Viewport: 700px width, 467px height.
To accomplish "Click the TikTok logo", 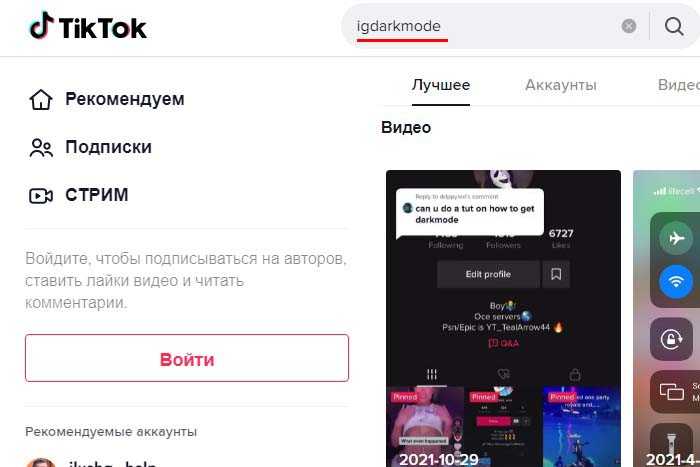I will pyautogui.click(x=88, y=26).
